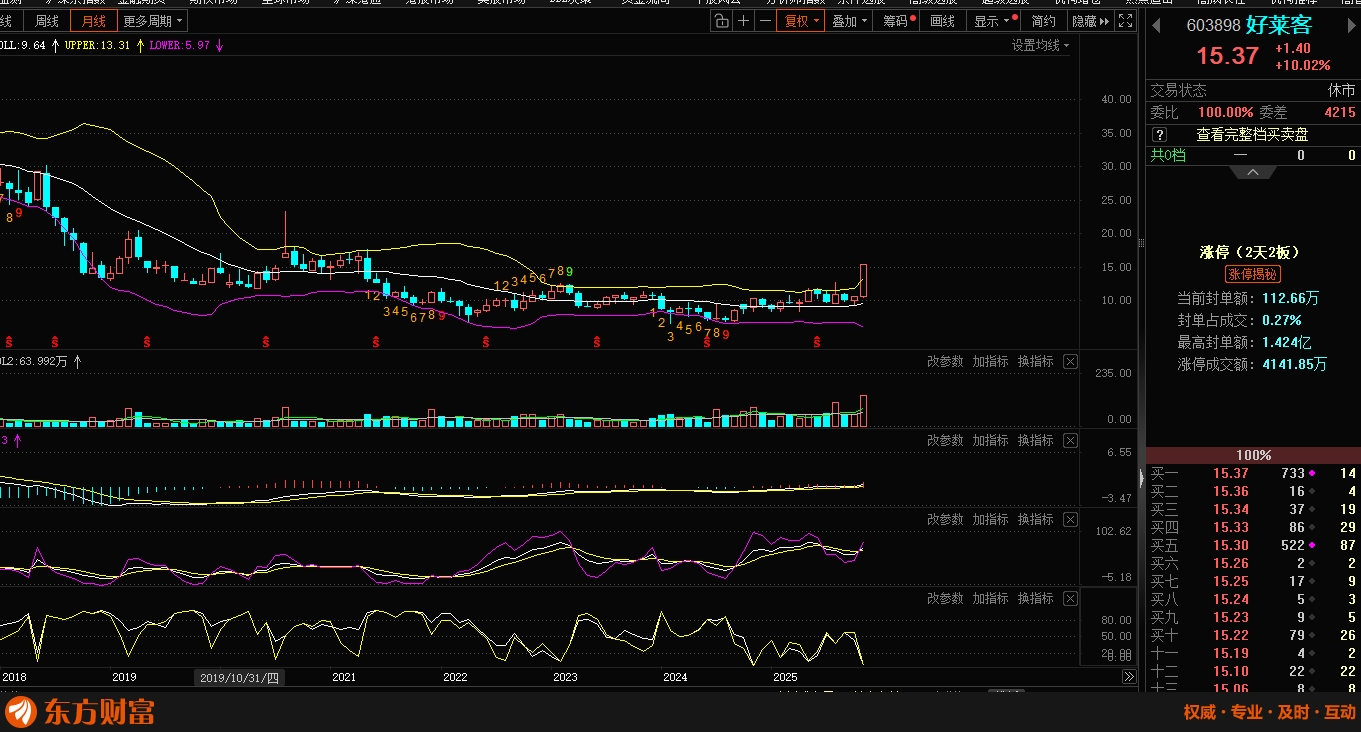The height and width of the screenshot is (732, 1361).
Task: Click 加指标 in the volume panel
Action: [990, 361]
